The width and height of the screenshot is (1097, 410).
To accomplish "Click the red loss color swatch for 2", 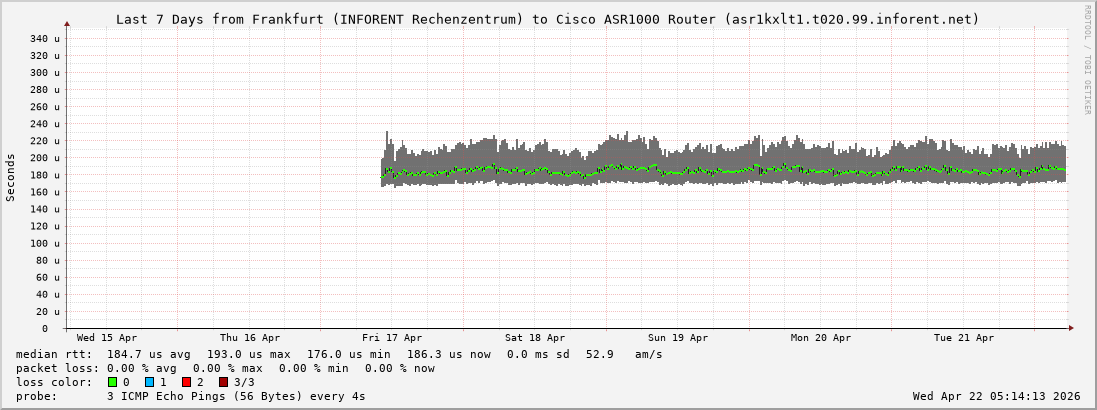I will (x=186, y=382).
